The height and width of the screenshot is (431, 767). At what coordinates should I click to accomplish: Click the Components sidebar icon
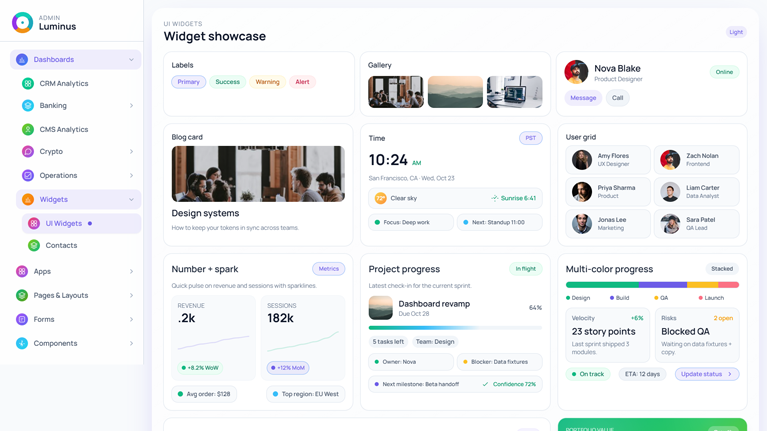pos(22,343)
